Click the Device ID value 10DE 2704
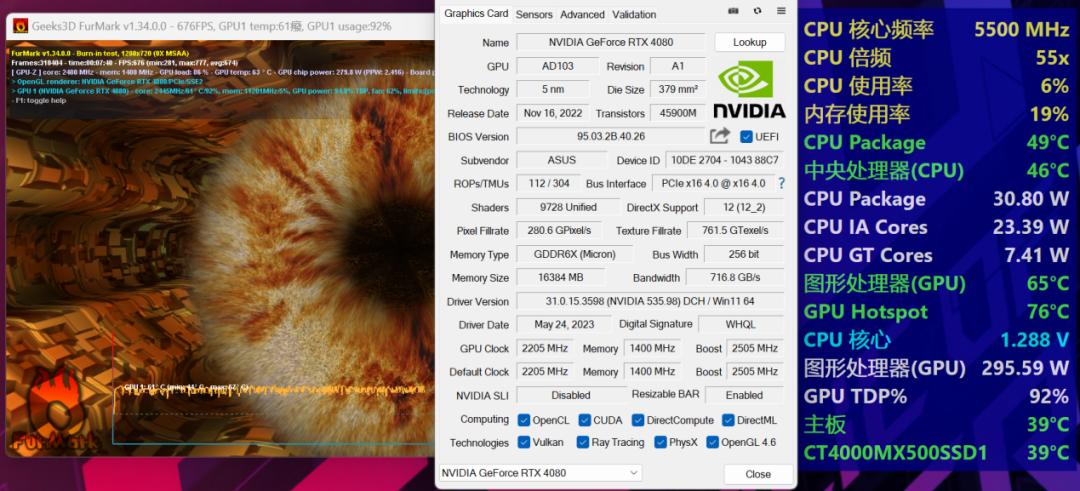 [725, 160]
